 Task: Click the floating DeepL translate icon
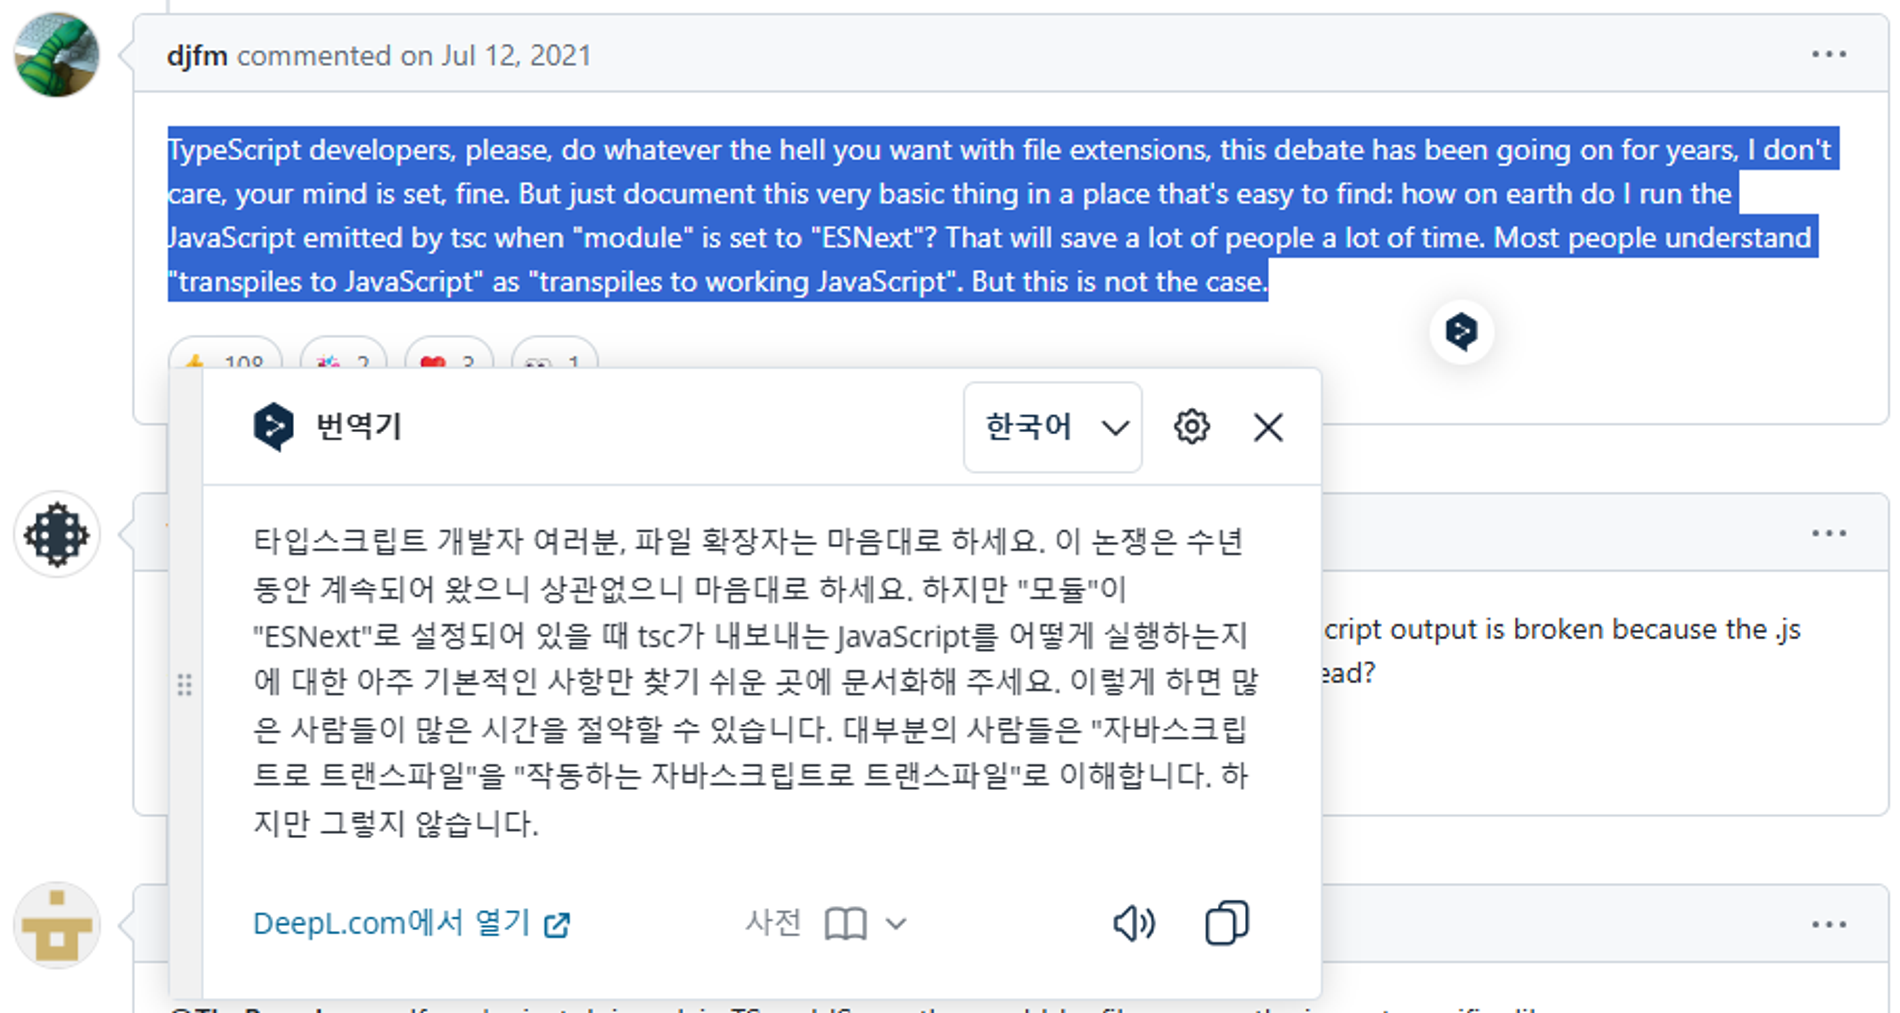click(x=1461, y=331)
